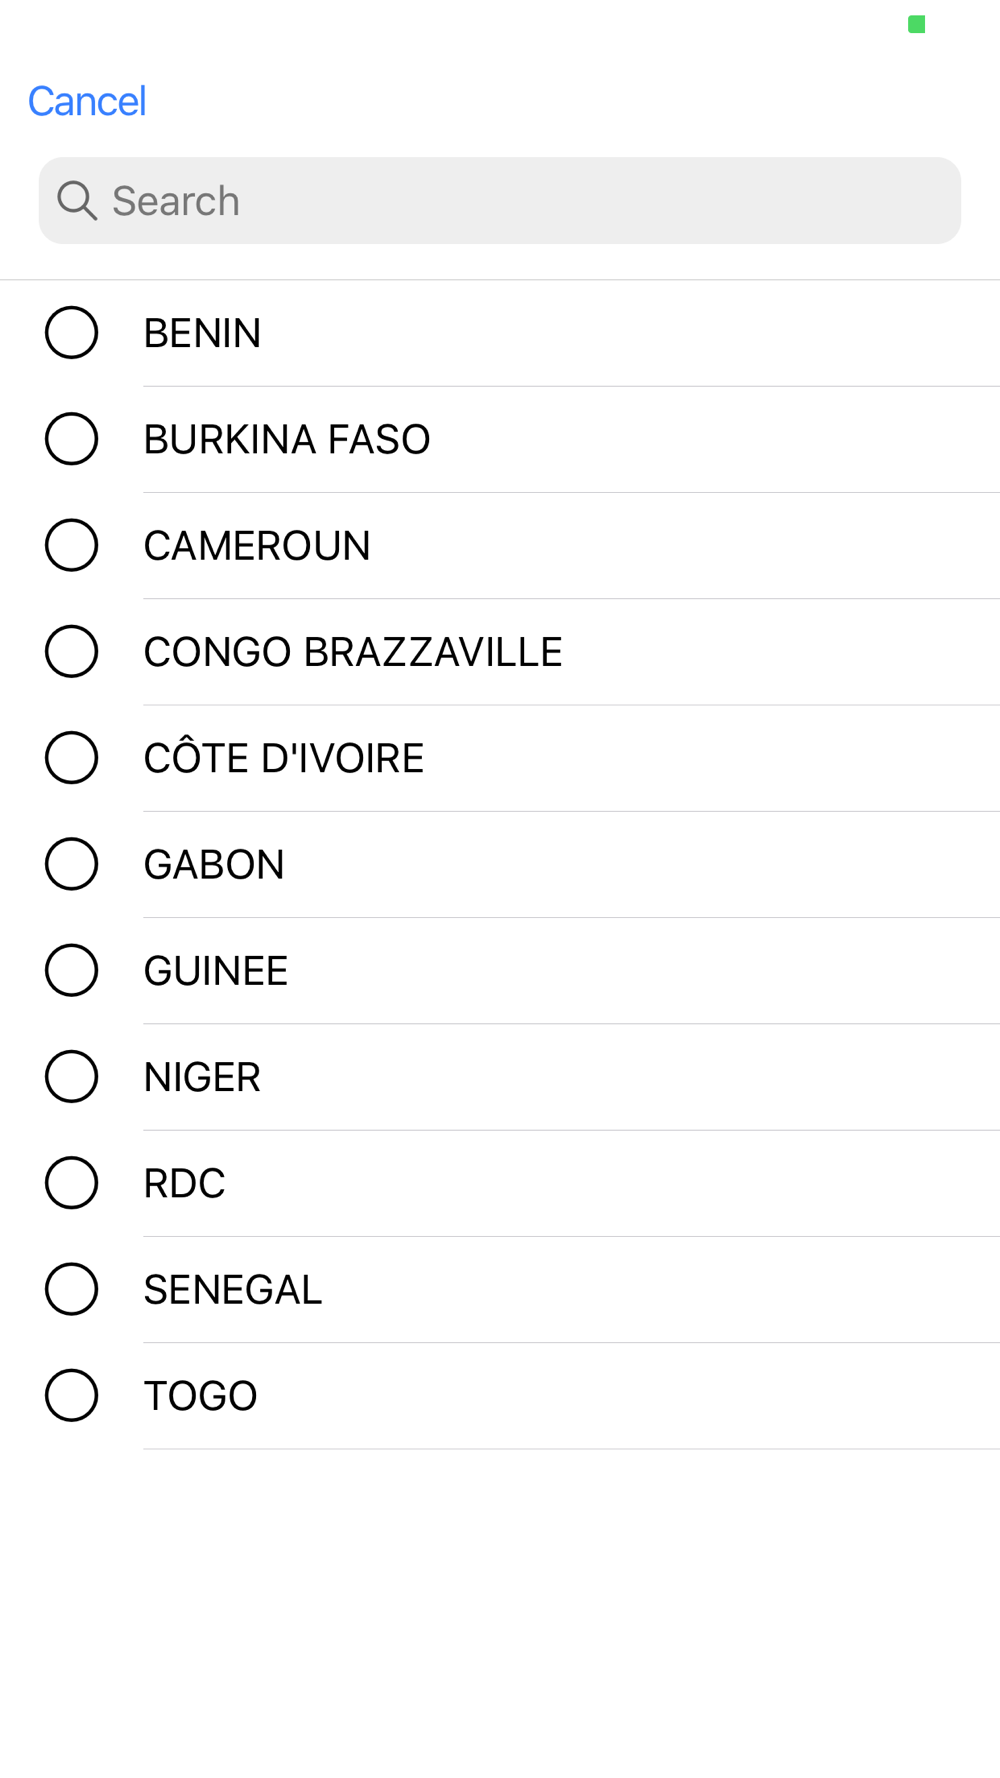Select the CÔTE D'IVOIRE radio button
Screen dimensions: 1000x1778
click(x=71, y=758)
